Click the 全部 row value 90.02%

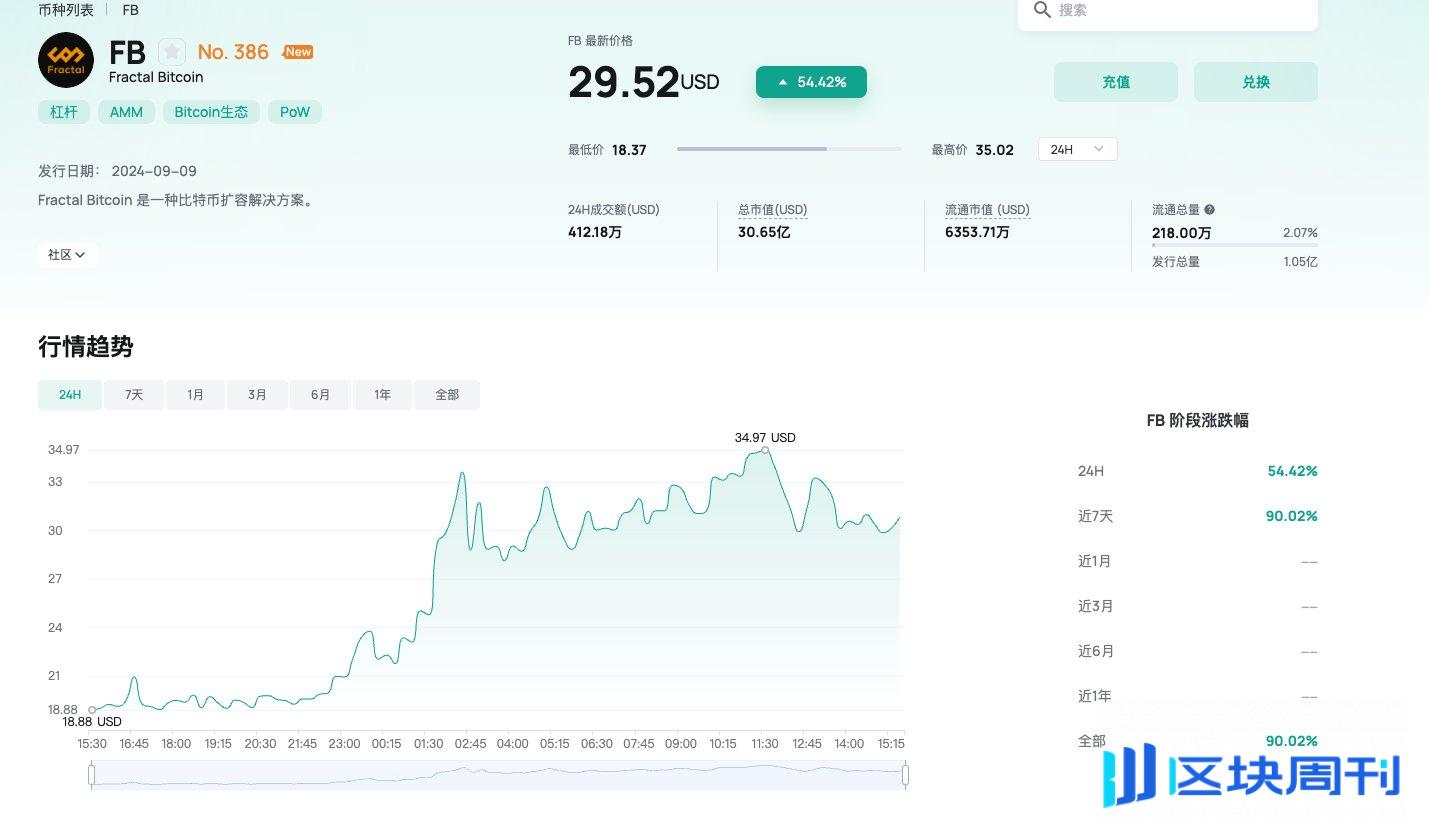click(x=1292, y=741)
